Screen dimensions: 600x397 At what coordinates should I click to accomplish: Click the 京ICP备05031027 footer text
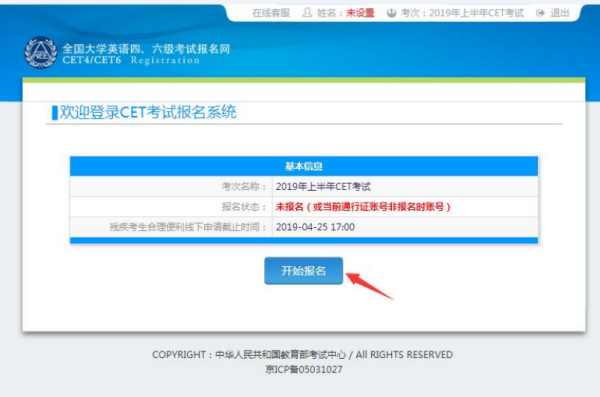pyautogui.click(x=304, y=369)
